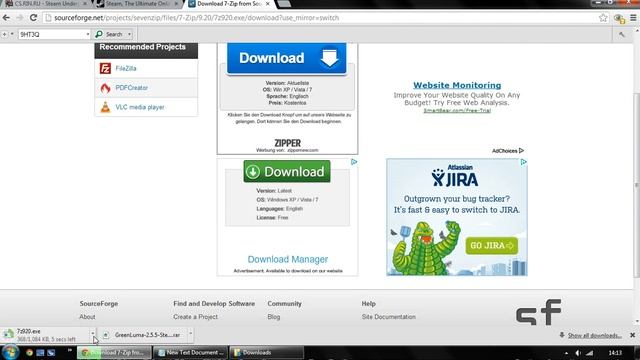The width and height of the screenshot is (640, 360).
Task: Open the FileZilla project link
Action: (126, 69)
